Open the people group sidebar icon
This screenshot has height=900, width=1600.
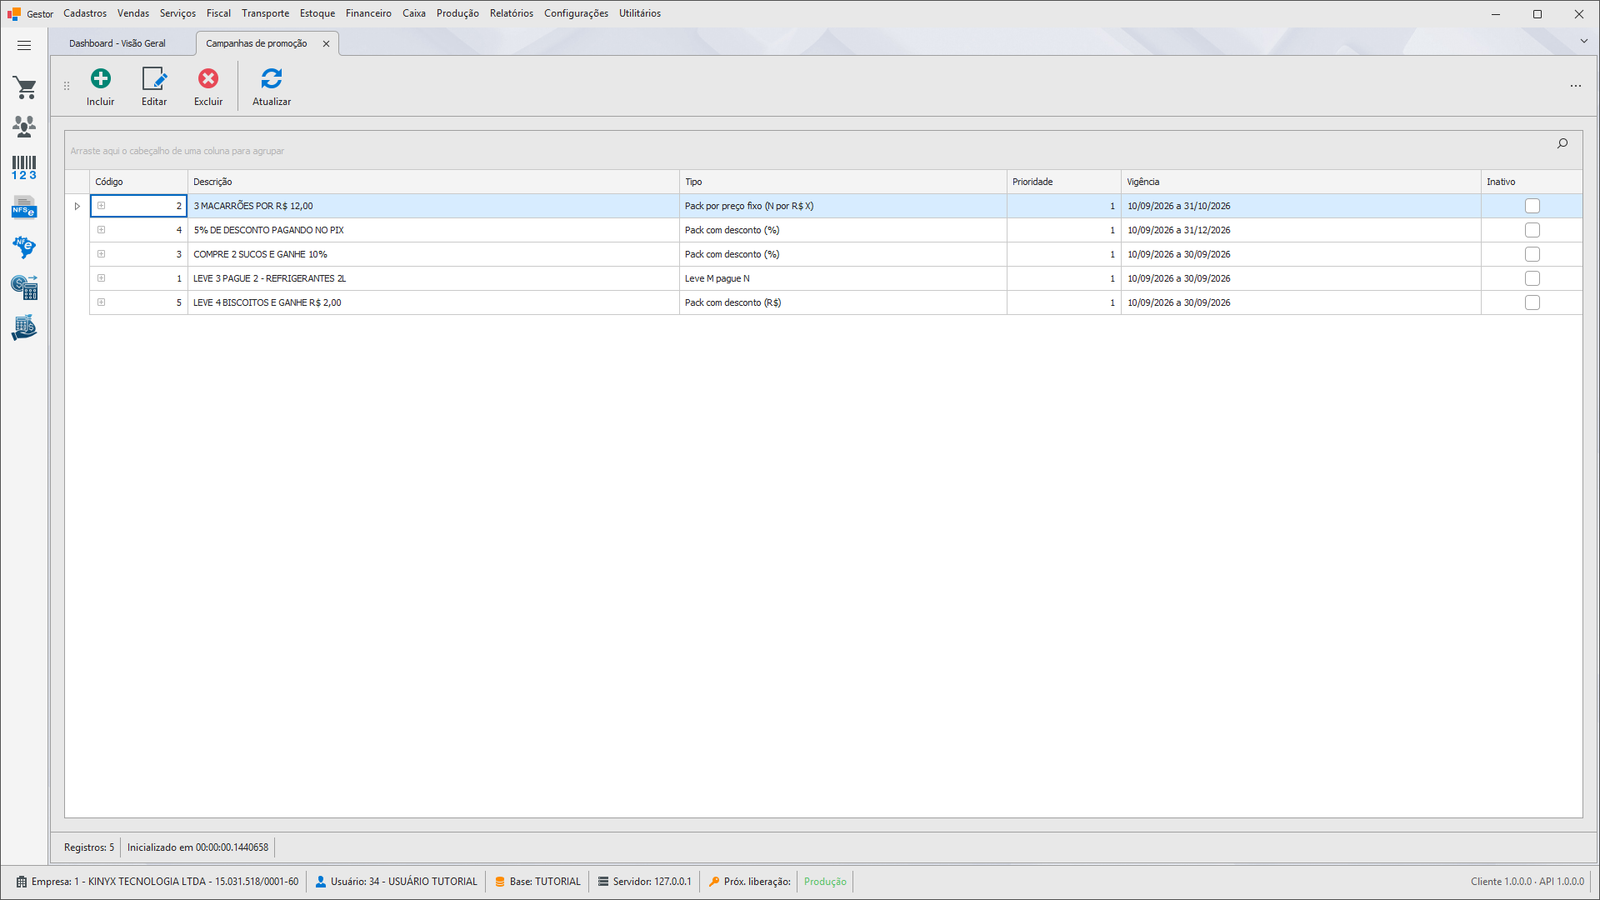[24, 126]
